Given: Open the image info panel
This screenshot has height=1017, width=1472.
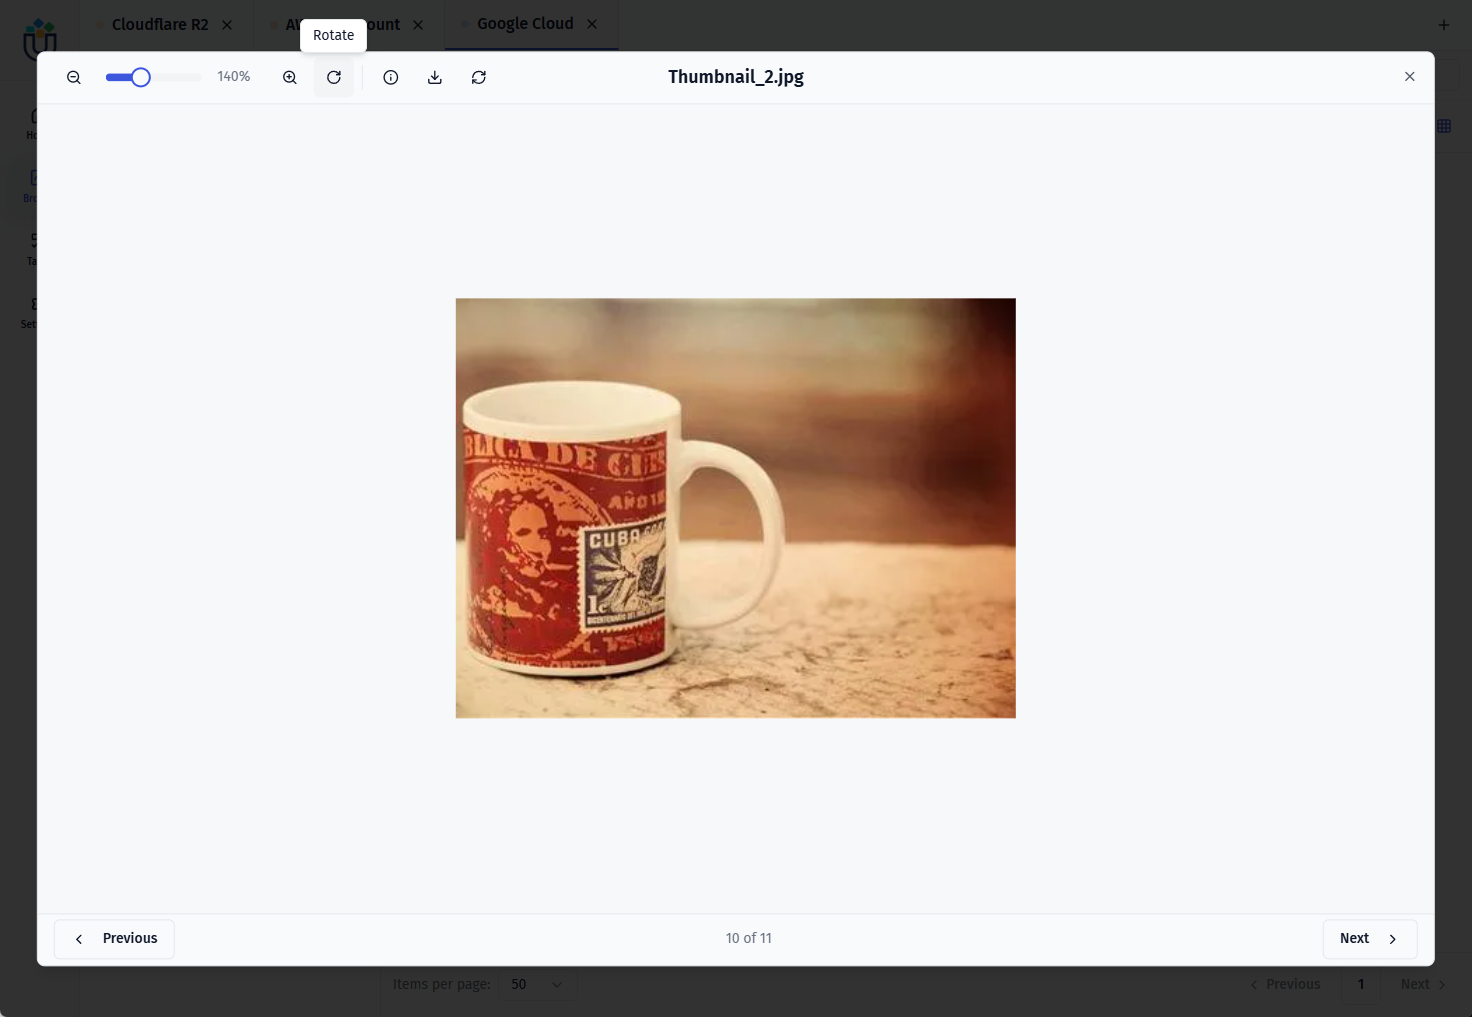Looking at the screenshot, I should (390, 77).
